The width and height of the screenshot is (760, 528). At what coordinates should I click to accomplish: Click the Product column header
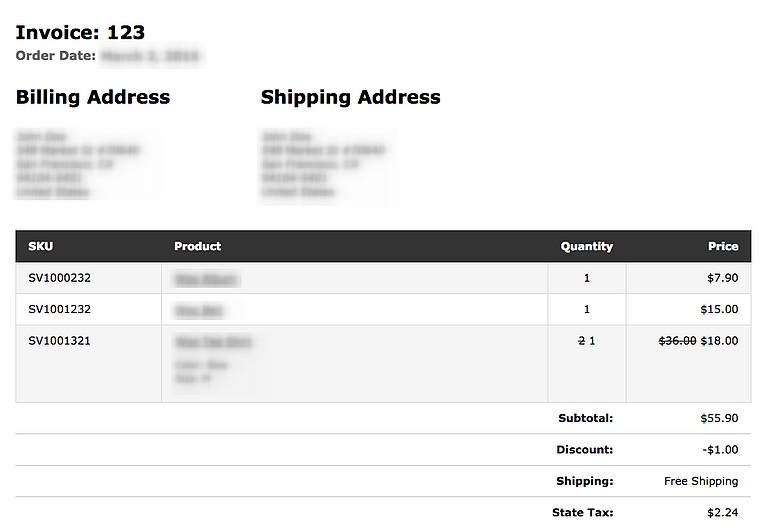(197, 246)
